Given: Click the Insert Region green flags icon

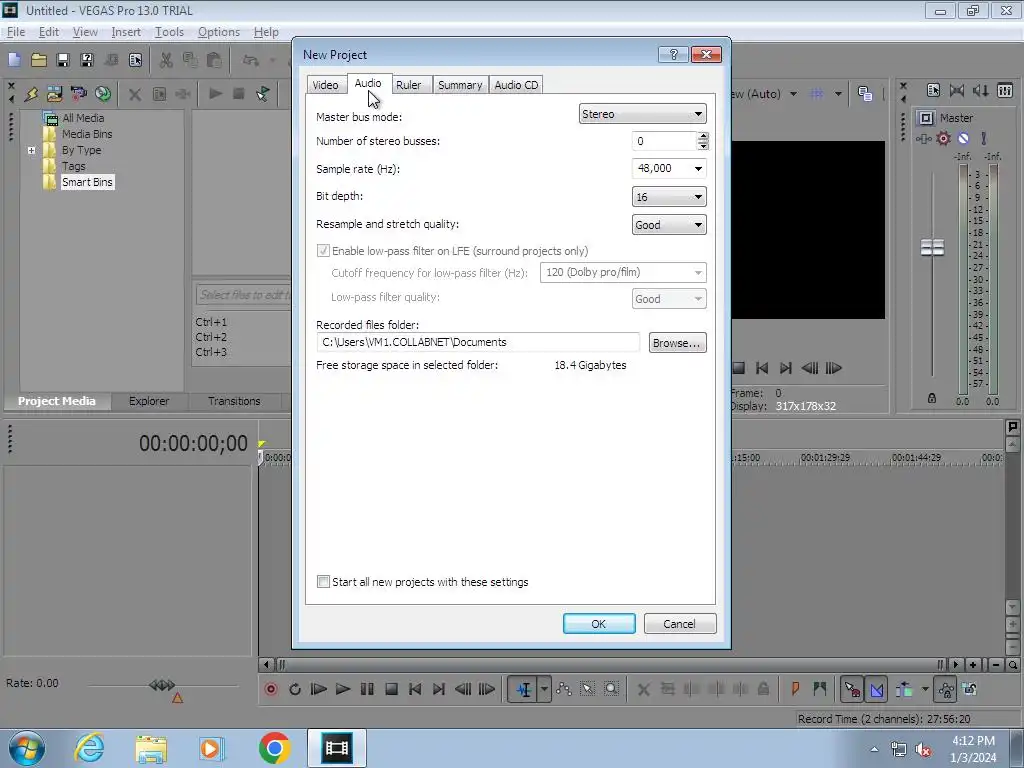Looking at the screenshot, I should click(x=820, y=689).
